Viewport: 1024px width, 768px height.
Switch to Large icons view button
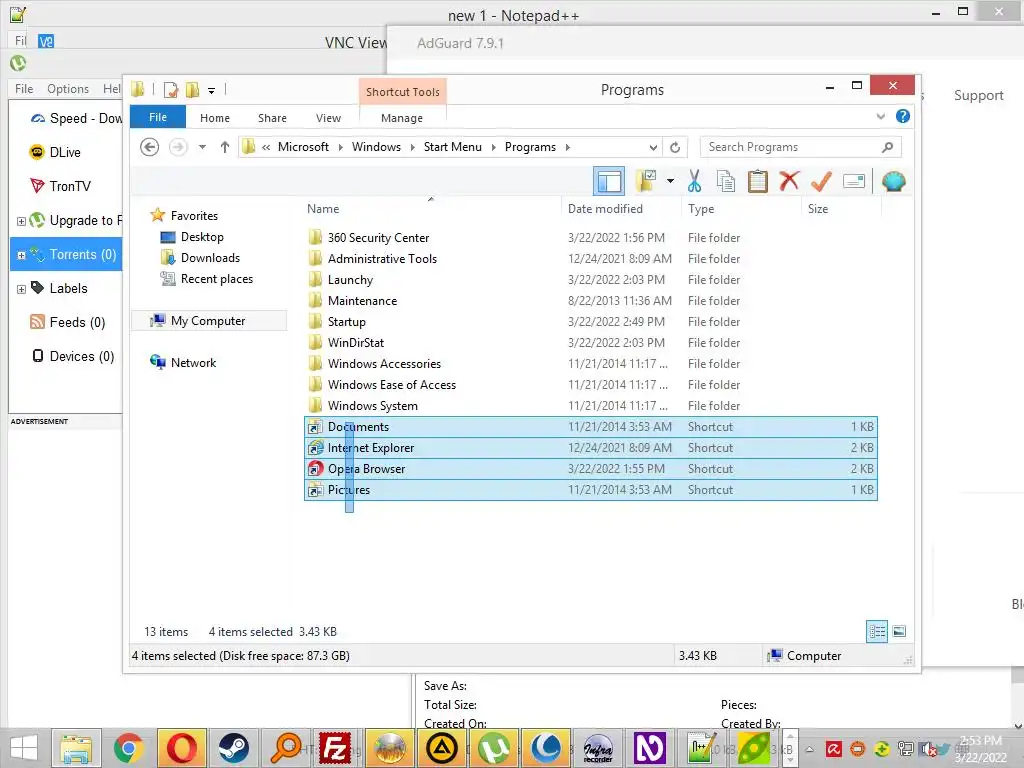click(x=899, y=631)
